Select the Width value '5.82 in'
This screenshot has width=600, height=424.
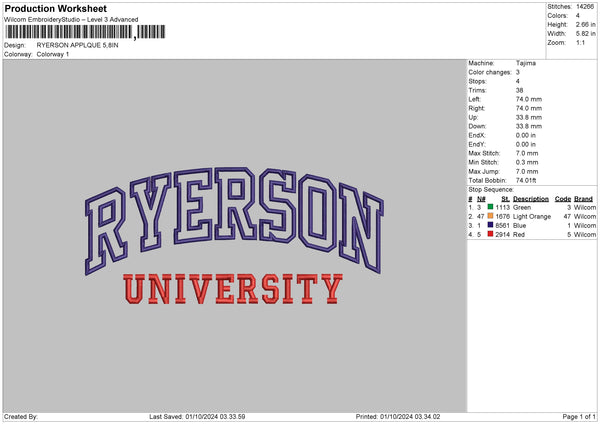click(x=585, y=34)
